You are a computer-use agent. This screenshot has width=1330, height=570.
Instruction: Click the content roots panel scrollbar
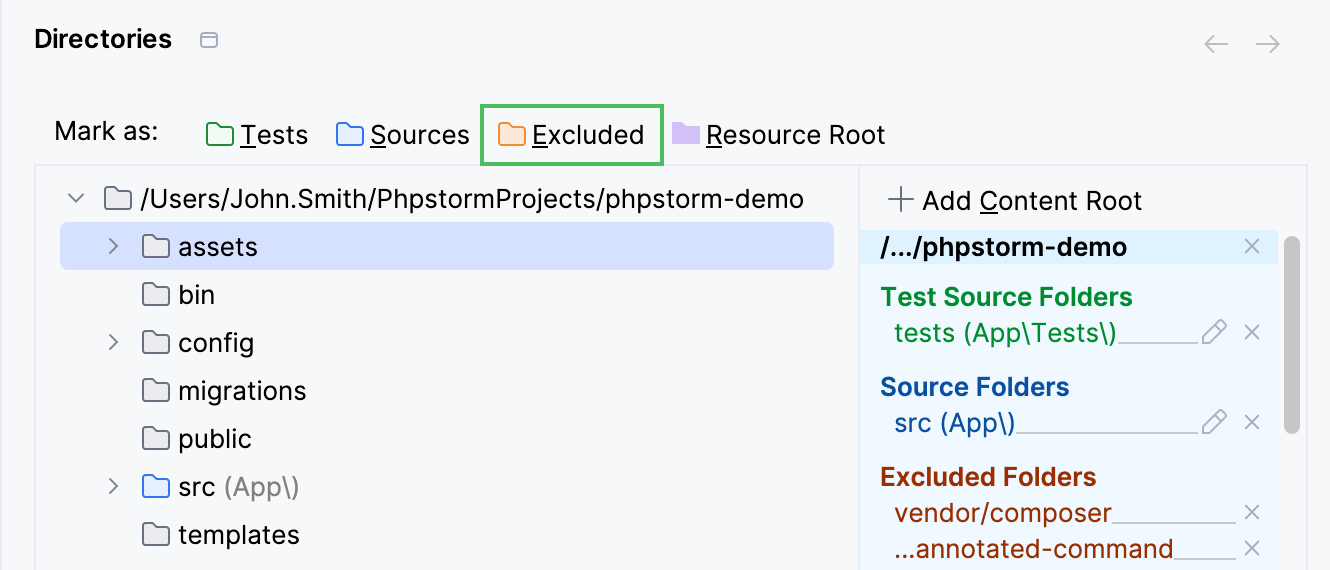[1291, 335]
